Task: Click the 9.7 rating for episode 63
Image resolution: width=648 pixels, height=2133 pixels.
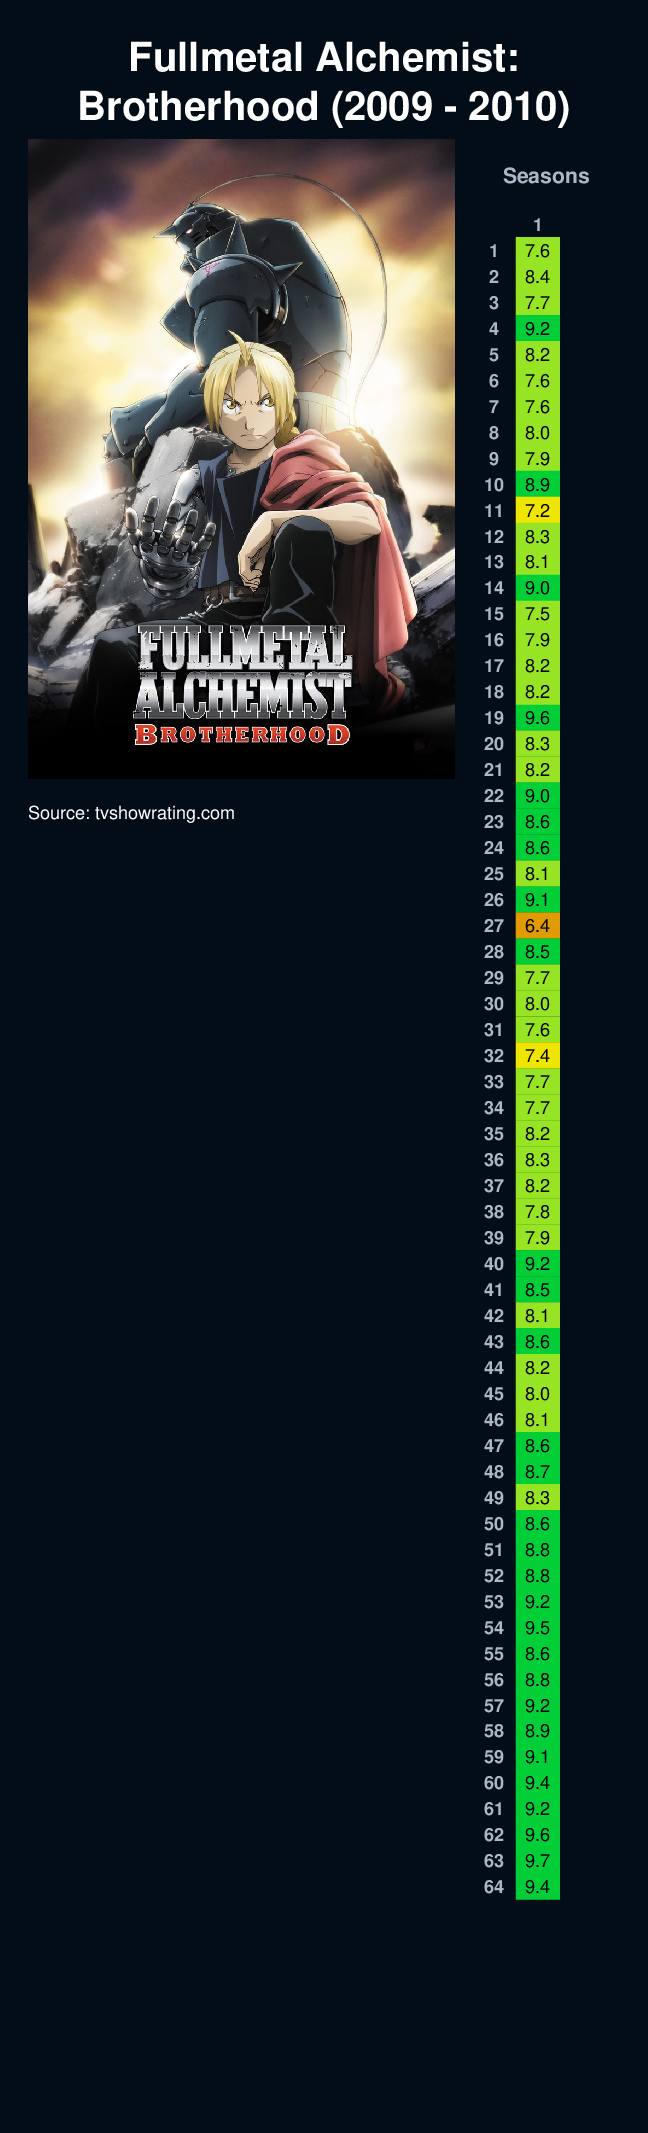Action: point(537,1861)
